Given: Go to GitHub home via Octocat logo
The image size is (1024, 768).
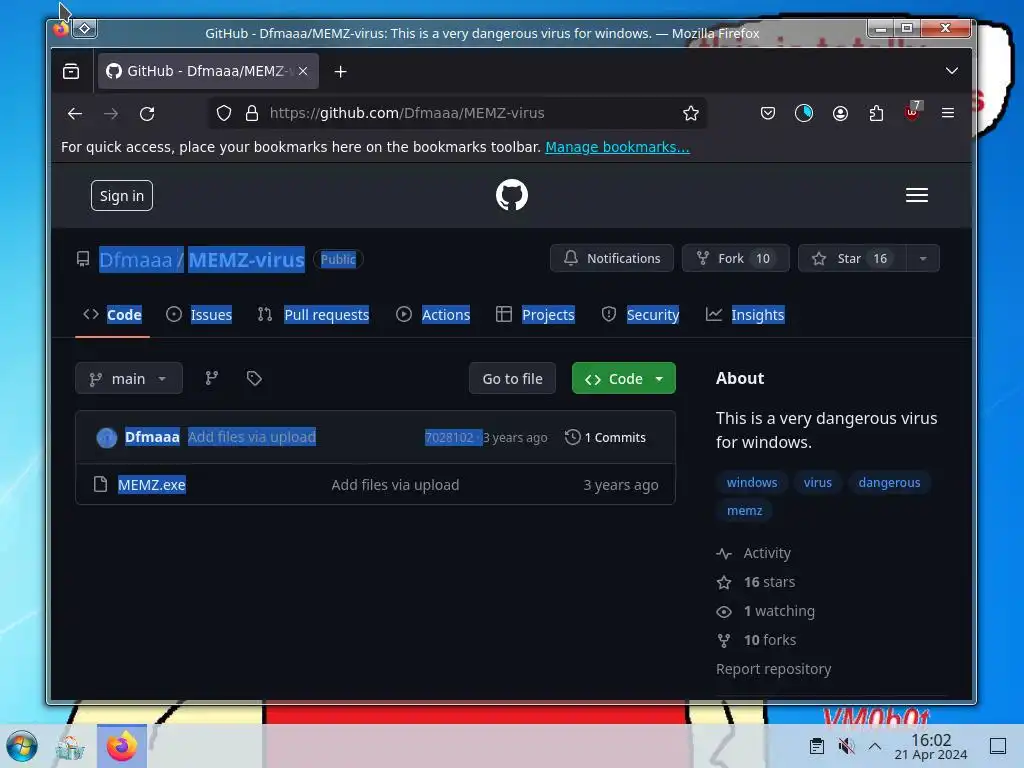Looking at the screenshot, I should coord(511,195).
